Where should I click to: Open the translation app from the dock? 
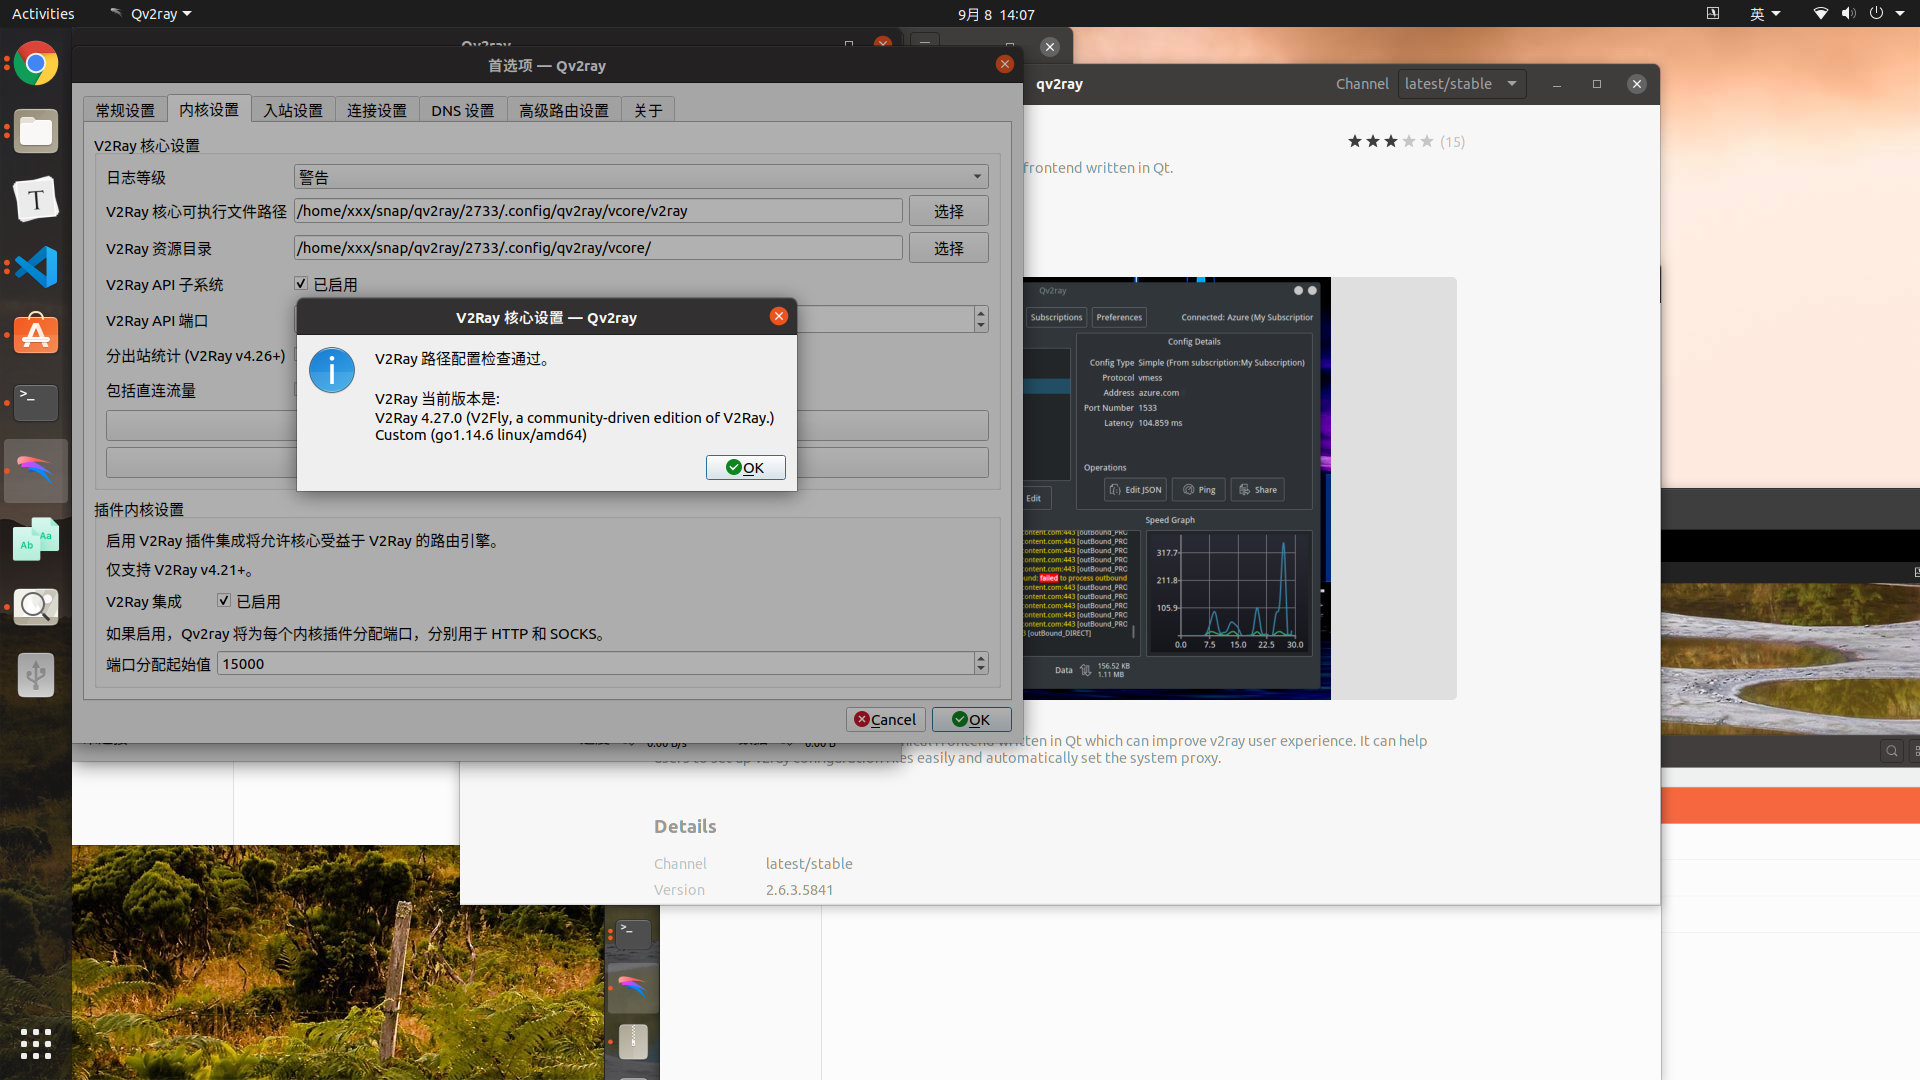click(35, 539)
